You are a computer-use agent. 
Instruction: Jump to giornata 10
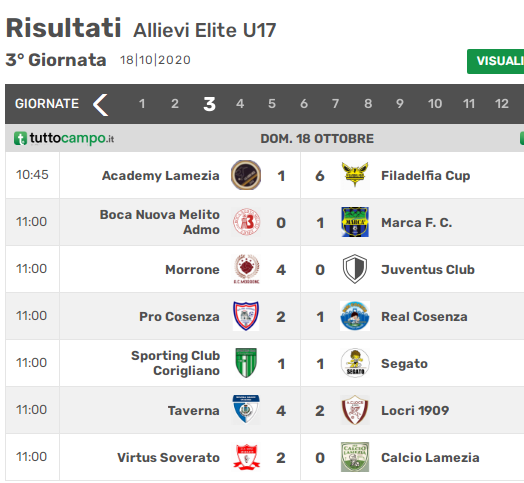[435, 104]
